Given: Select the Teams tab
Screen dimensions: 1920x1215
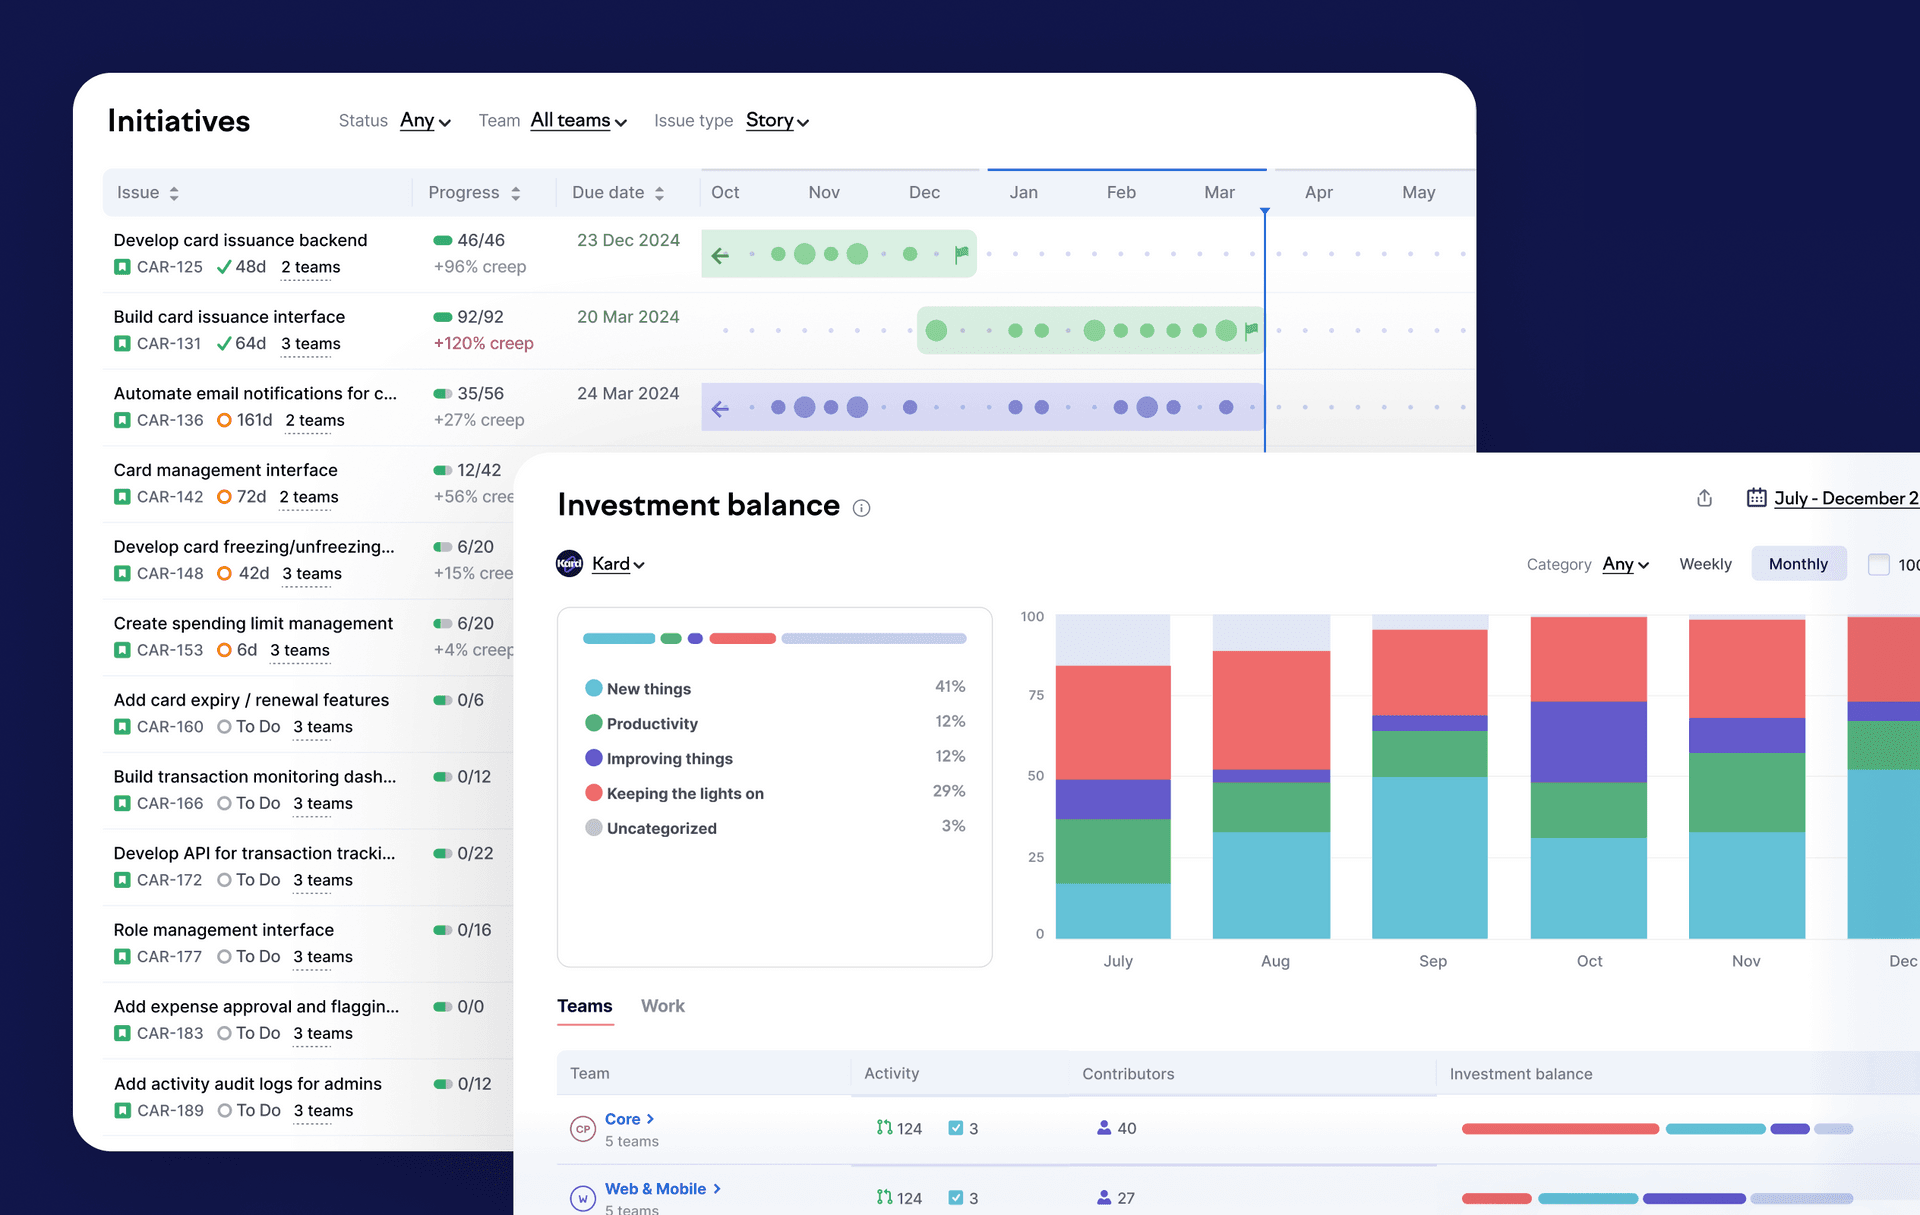Looking at the screenshot, I should point(584,1006).
